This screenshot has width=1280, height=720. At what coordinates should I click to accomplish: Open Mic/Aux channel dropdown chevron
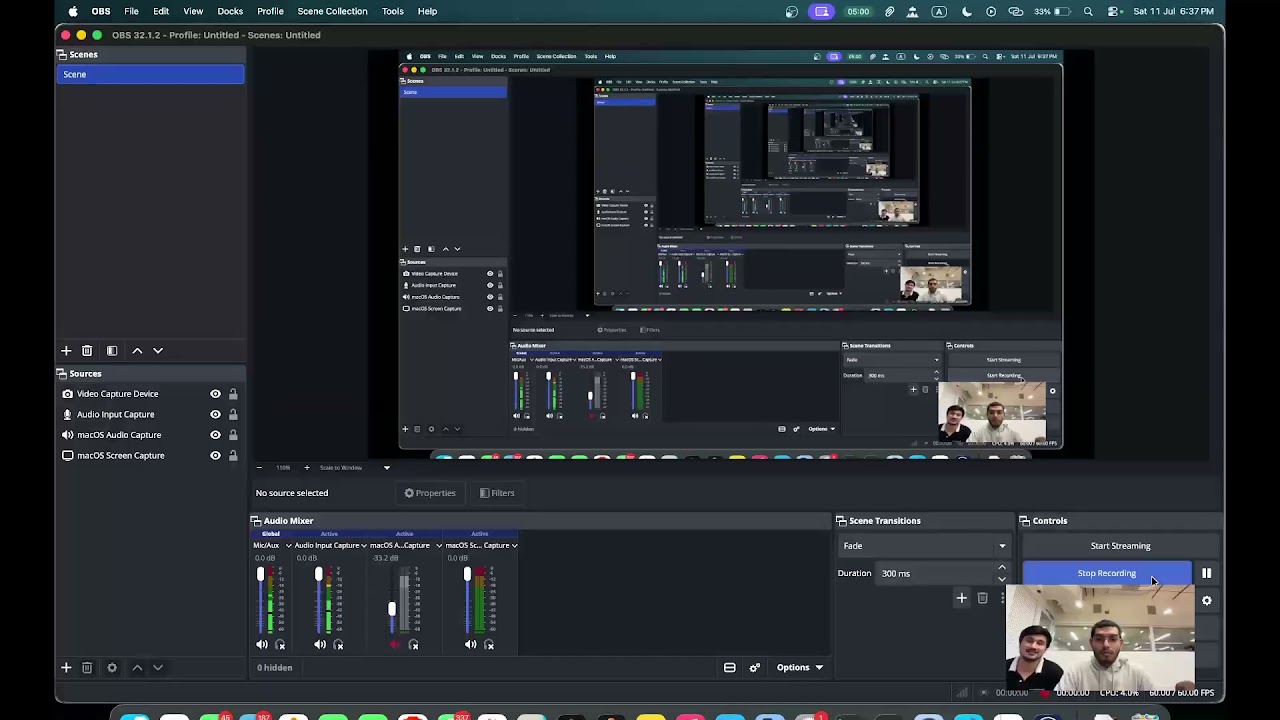tap(288, 546)
